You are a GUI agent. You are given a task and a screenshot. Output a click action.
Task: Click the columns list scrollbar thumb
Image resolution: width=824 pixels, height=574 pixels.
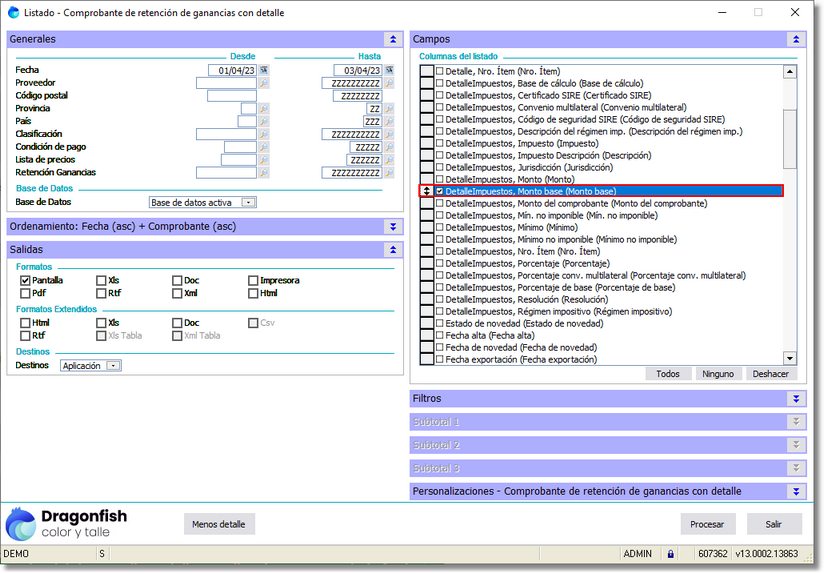tap(790, 139)
